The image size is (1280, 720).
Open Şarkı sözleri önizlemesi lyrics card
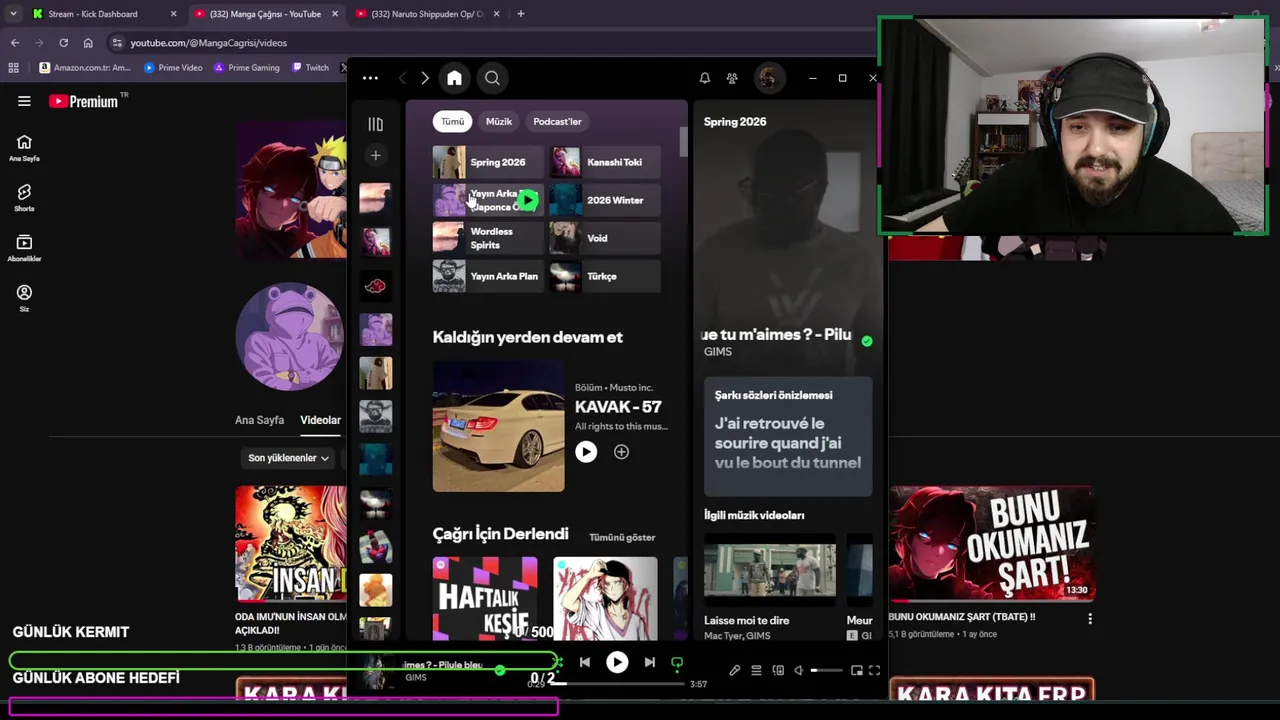point(788,436)
